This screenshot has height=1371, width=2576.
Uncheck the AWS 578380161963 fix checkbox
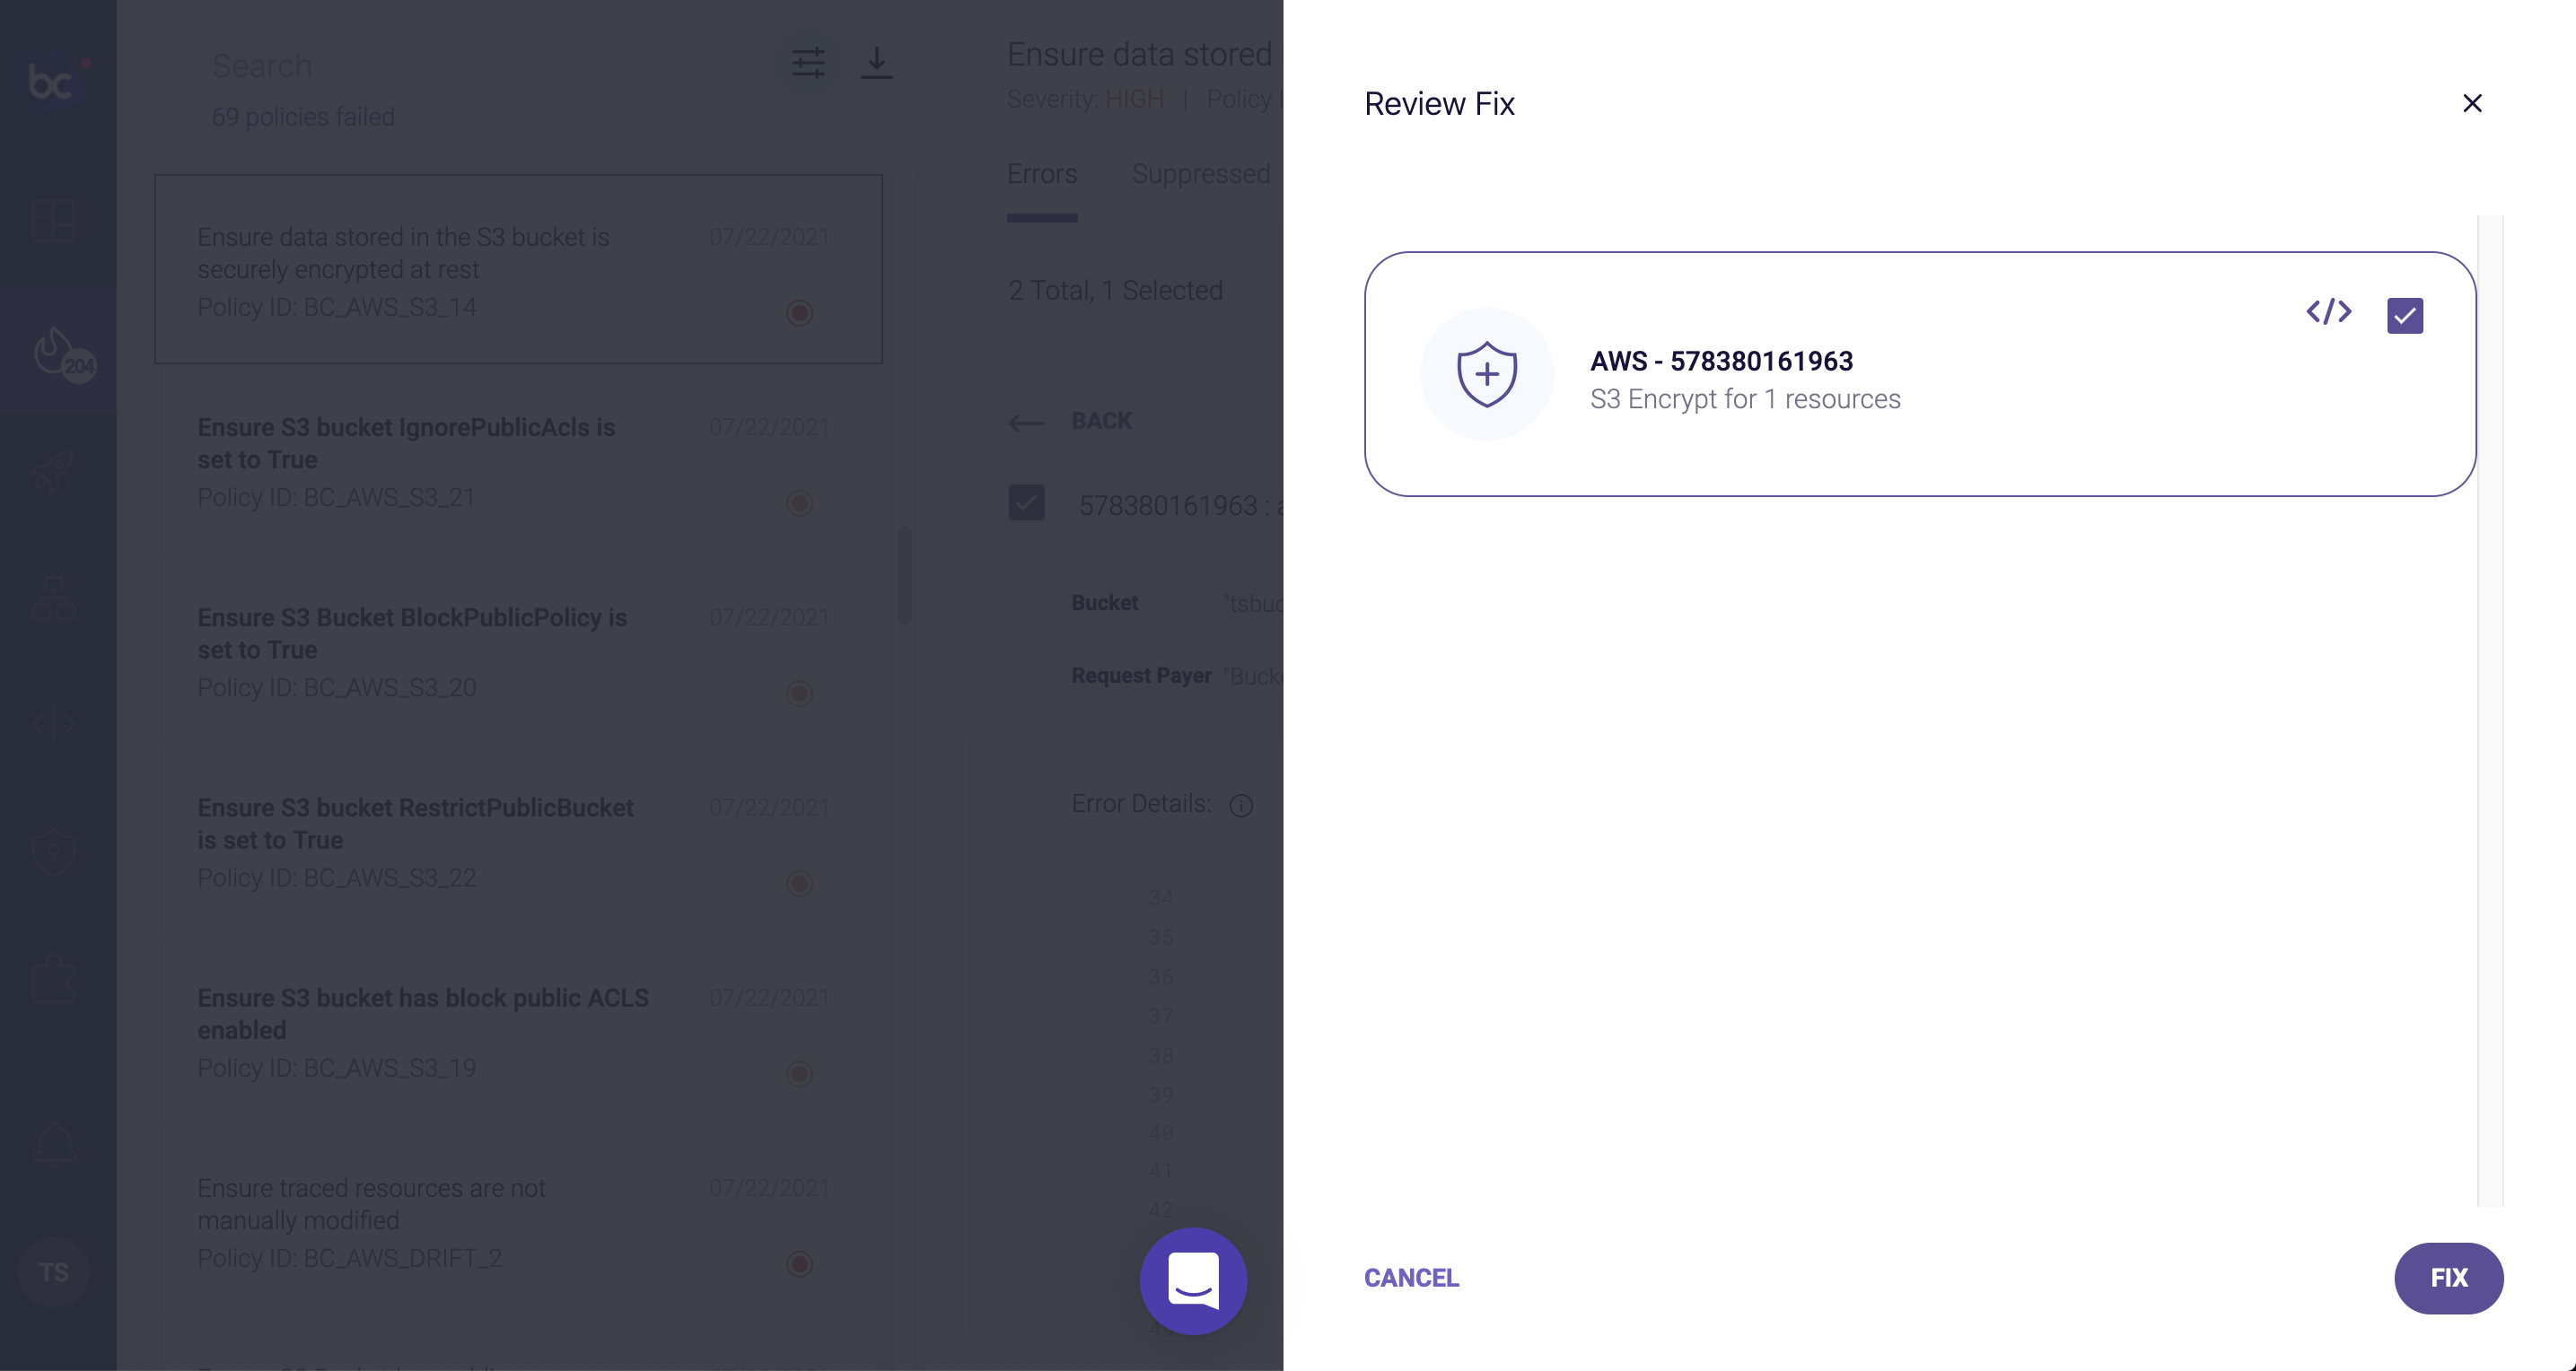pos(2404,316)
